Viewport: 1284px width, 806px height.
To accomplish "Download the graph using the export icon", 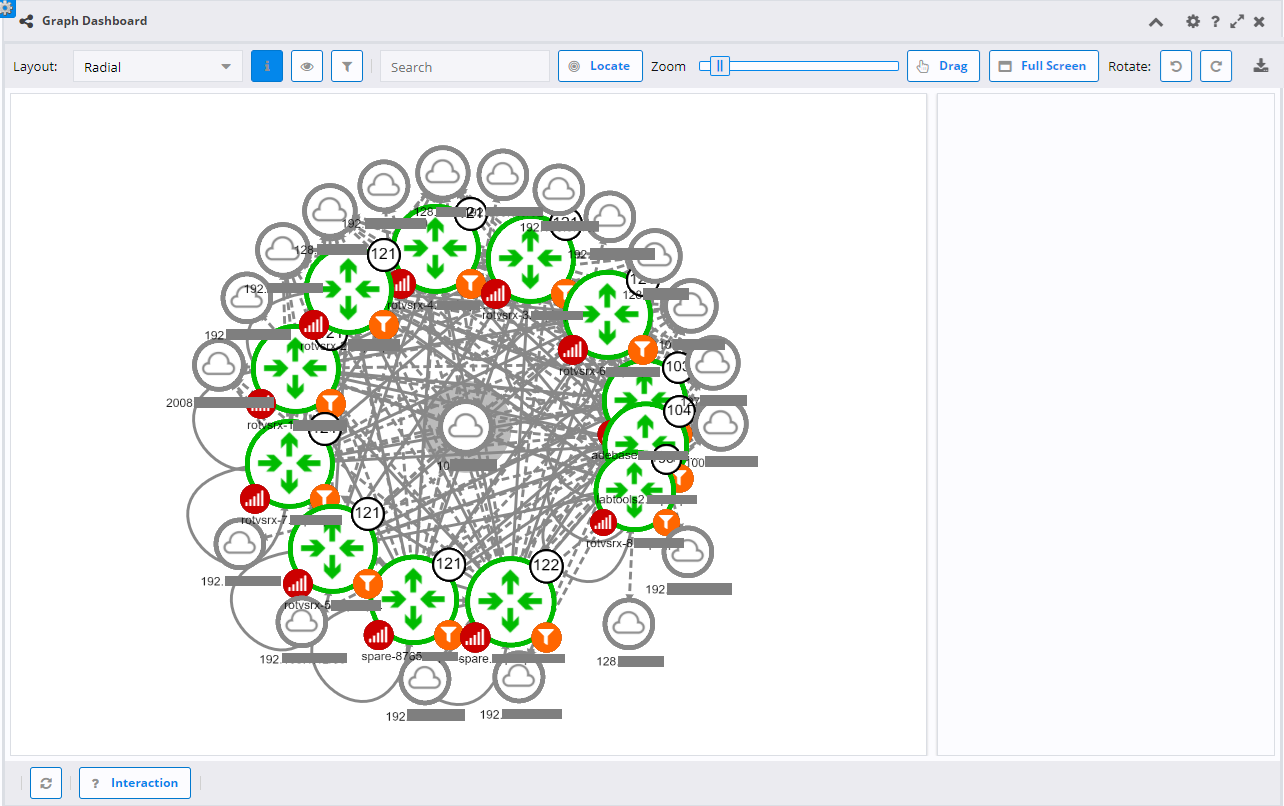I will pos(1261,66).
